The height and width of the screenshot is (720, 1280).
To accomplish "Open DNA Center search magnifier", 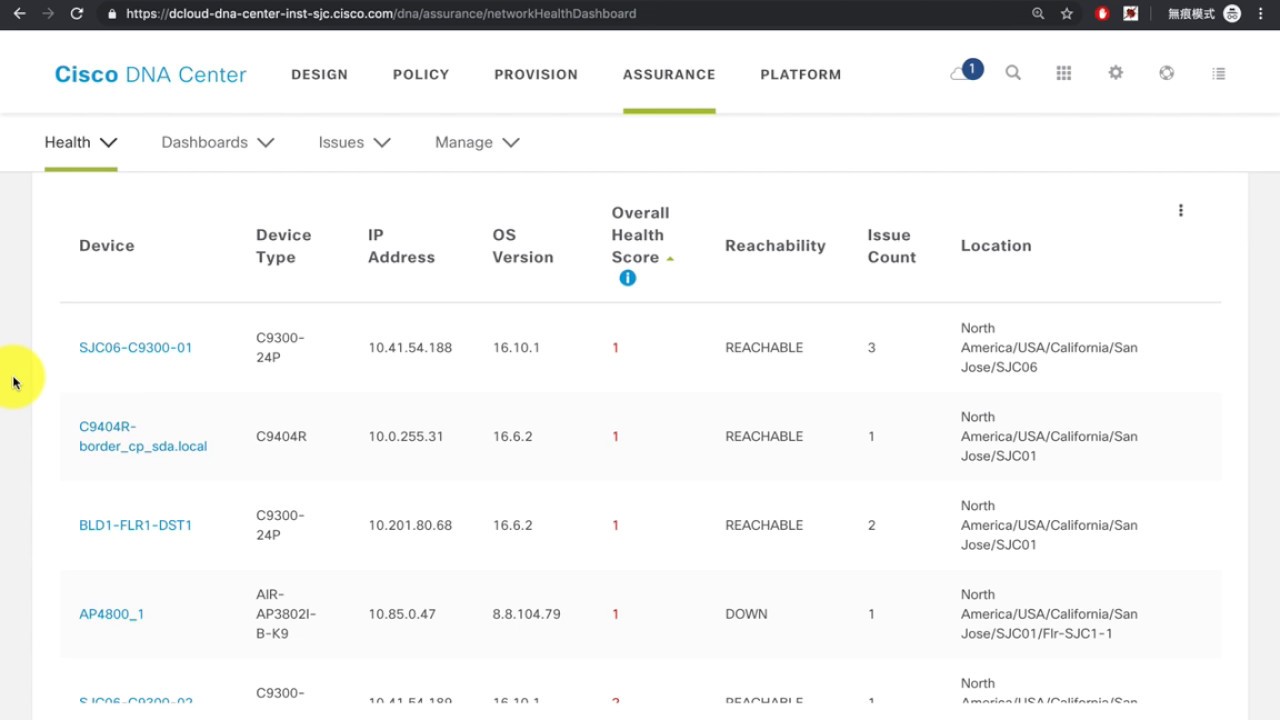I will [x=1013, y=73].
